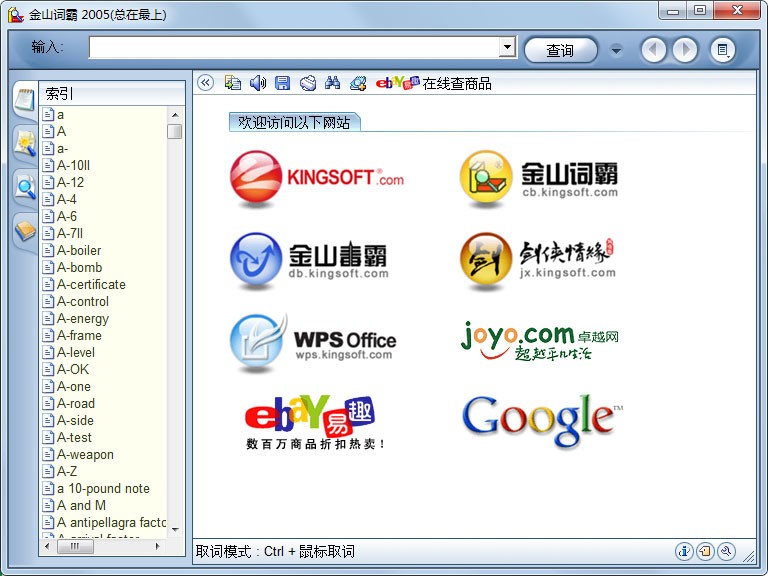Open the main menu round button

pyautogui.click(x=723, y=49)
